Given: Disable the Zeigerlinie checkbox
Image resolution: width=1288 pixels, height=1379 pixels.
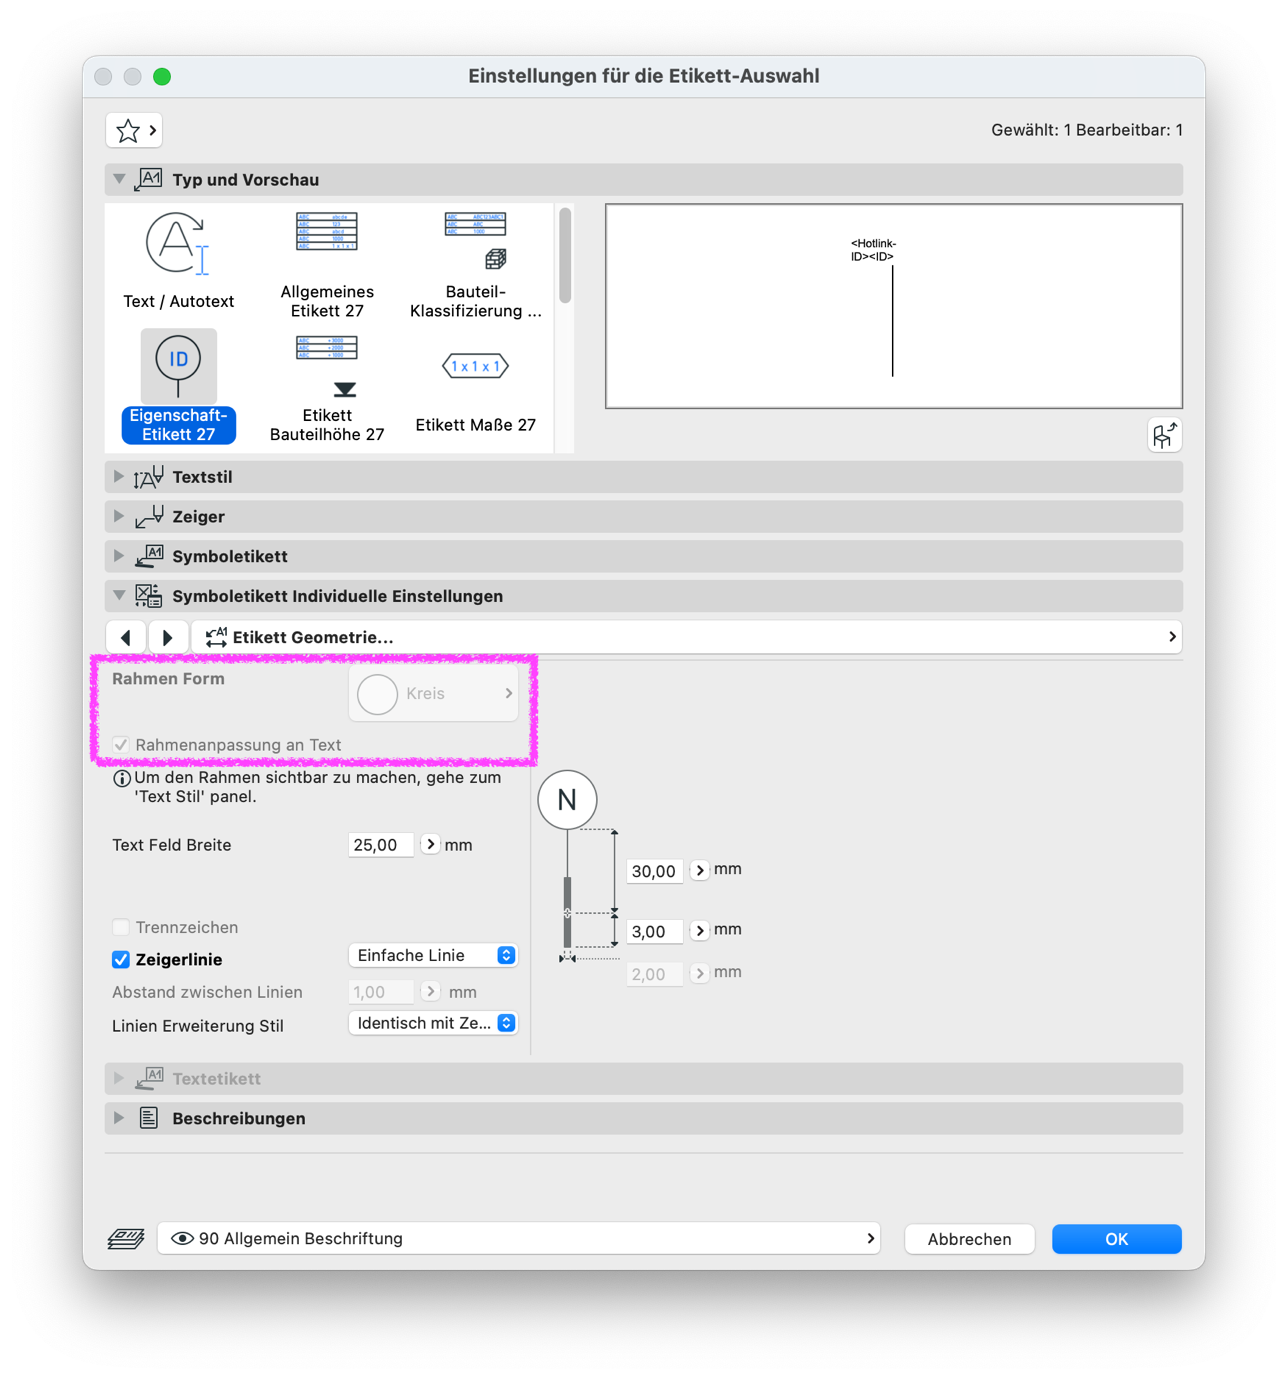Looking at the screenshot, I should [121, 959].
